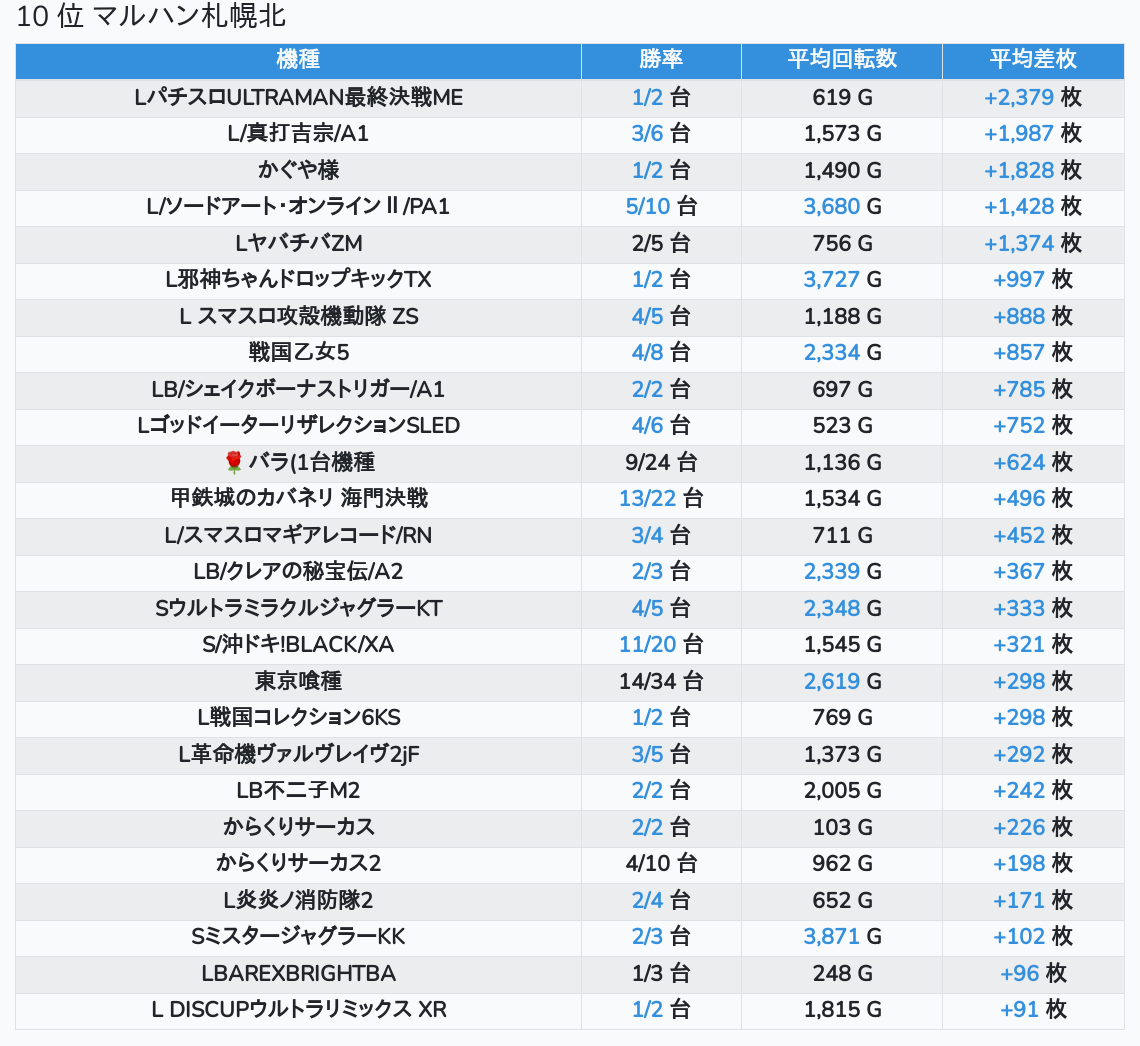Select L炎炎ノ消防隊2 machine name
Screen dimensions: 1140x1046
(298, 900)
